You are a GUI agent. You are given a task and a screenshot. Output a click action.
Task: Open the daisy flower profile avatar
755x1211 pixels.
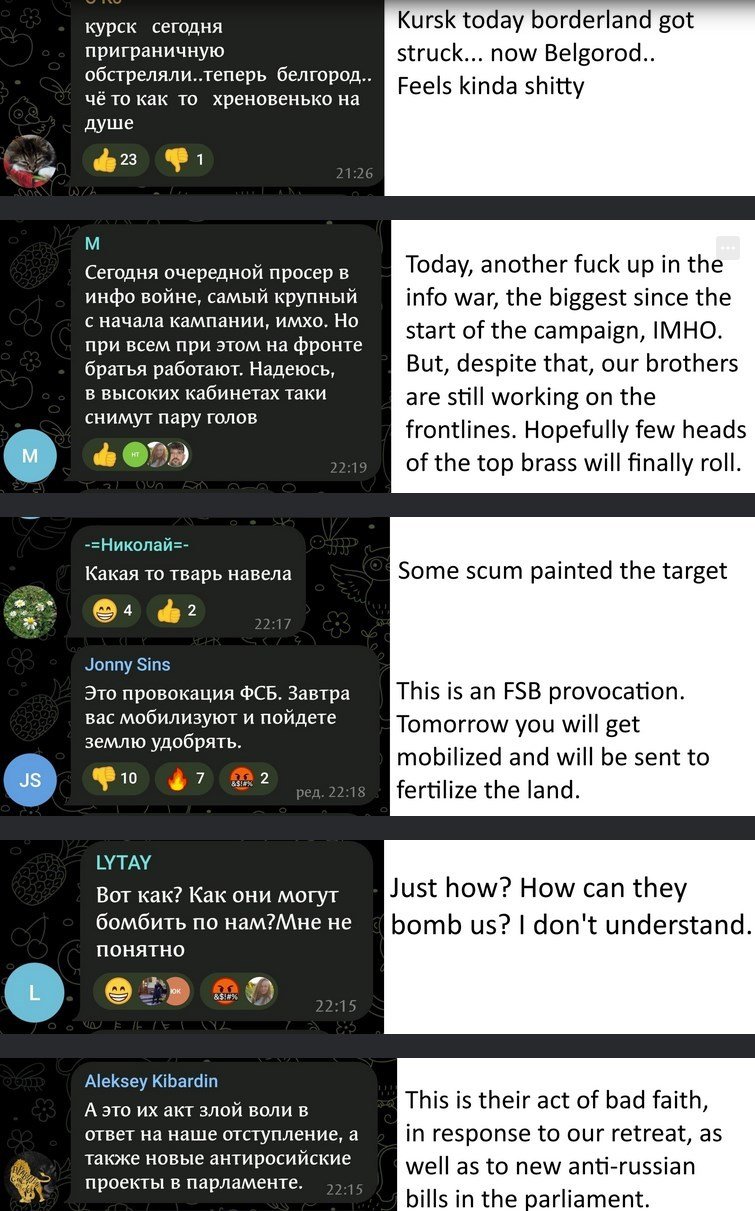tap(30, 612)
